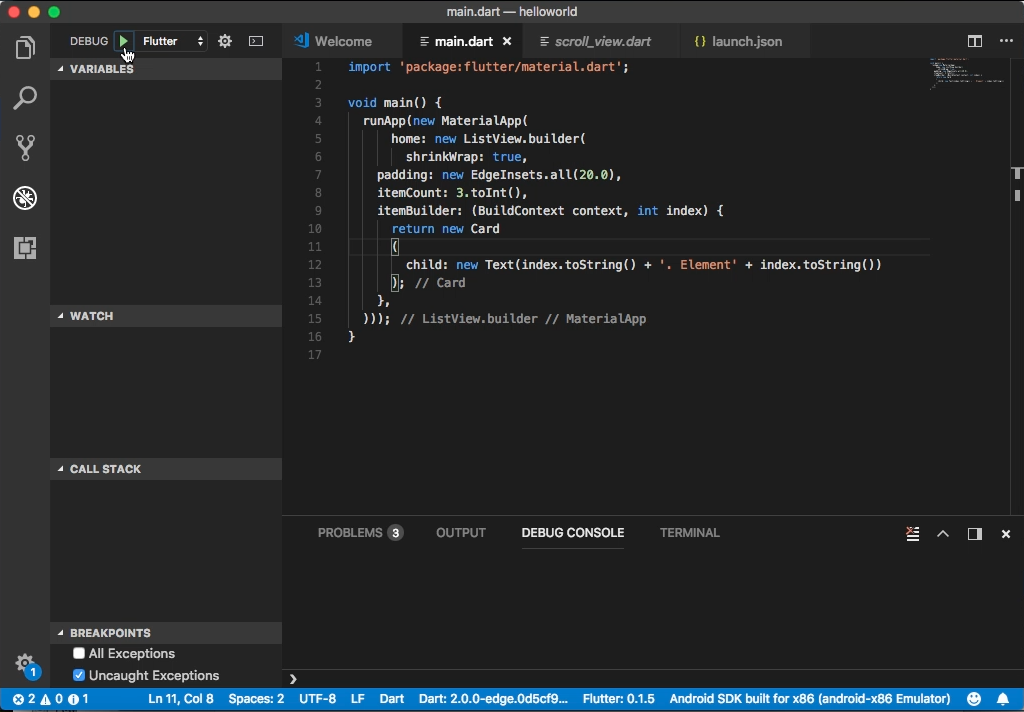1024x712 pixels.
Task: Click 'void main()' on line 3
Action: pyautogui.click(x=387, y=103)
